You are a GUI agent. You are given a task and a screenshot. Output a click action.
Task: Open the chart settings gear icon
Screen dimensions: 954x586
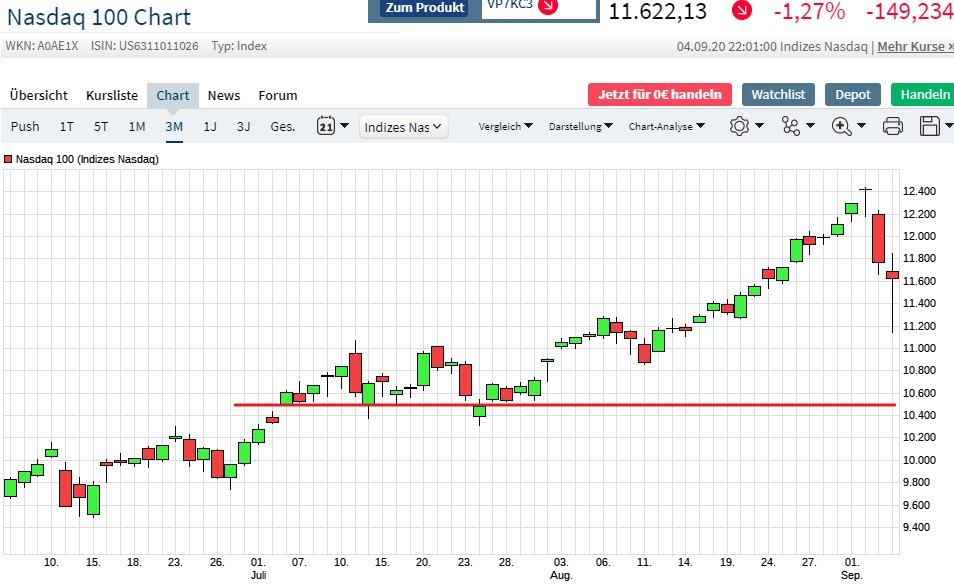click(737, 126)
